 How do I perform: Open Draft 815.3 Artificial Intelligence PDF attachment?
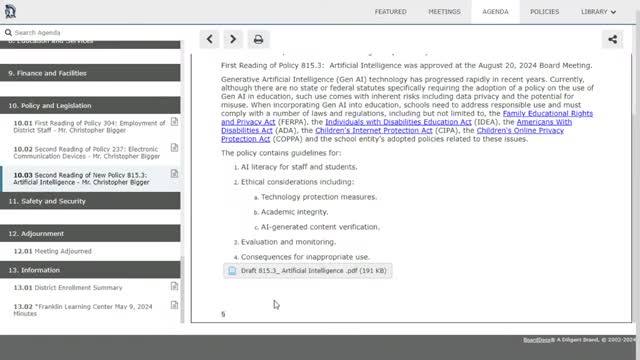pyautogui.click(x=308, y=271)
